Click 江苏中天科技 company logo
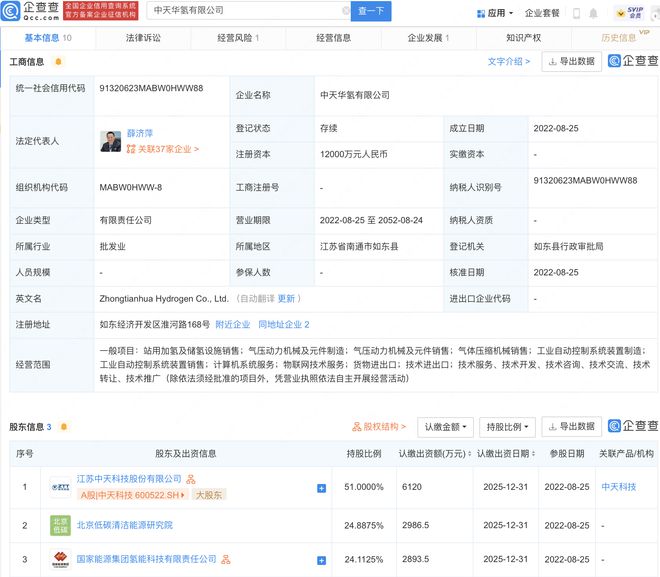The width and height of the screenshot is (660, 577). [x=60, y=487]
